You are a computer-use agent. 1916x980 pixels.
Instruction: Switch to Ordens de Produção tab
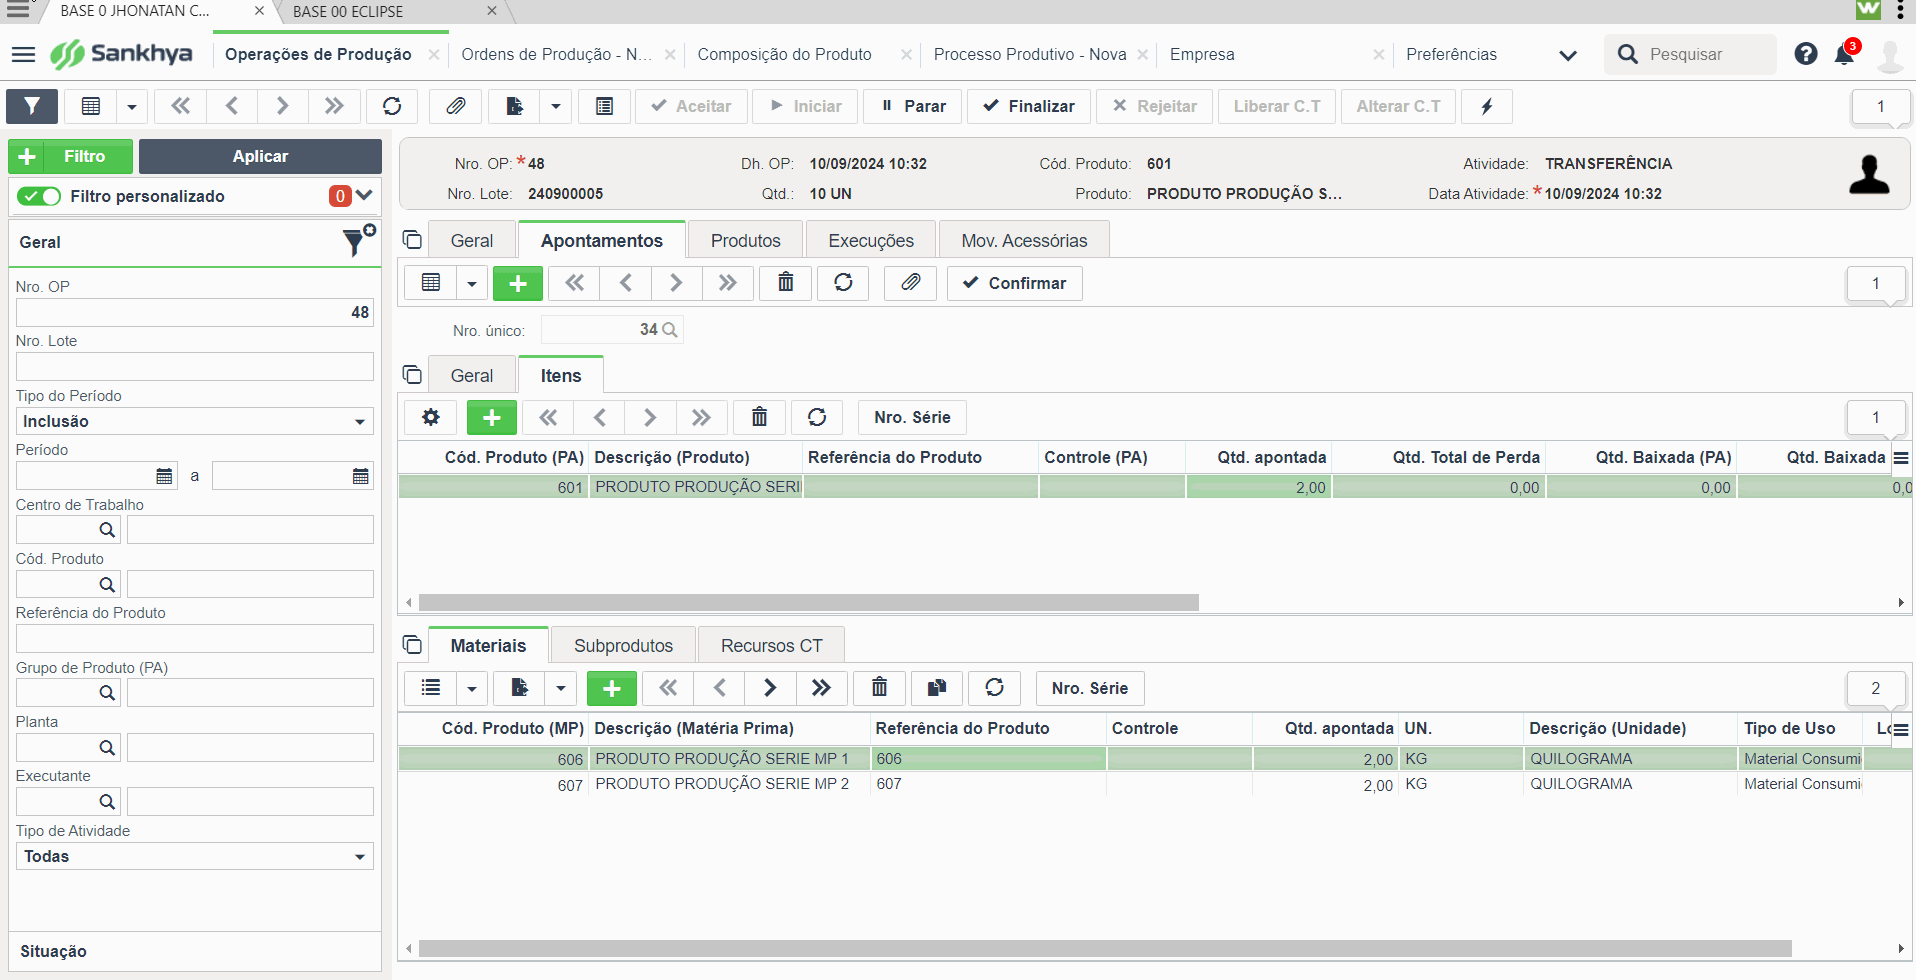click(x=556, y=54)
